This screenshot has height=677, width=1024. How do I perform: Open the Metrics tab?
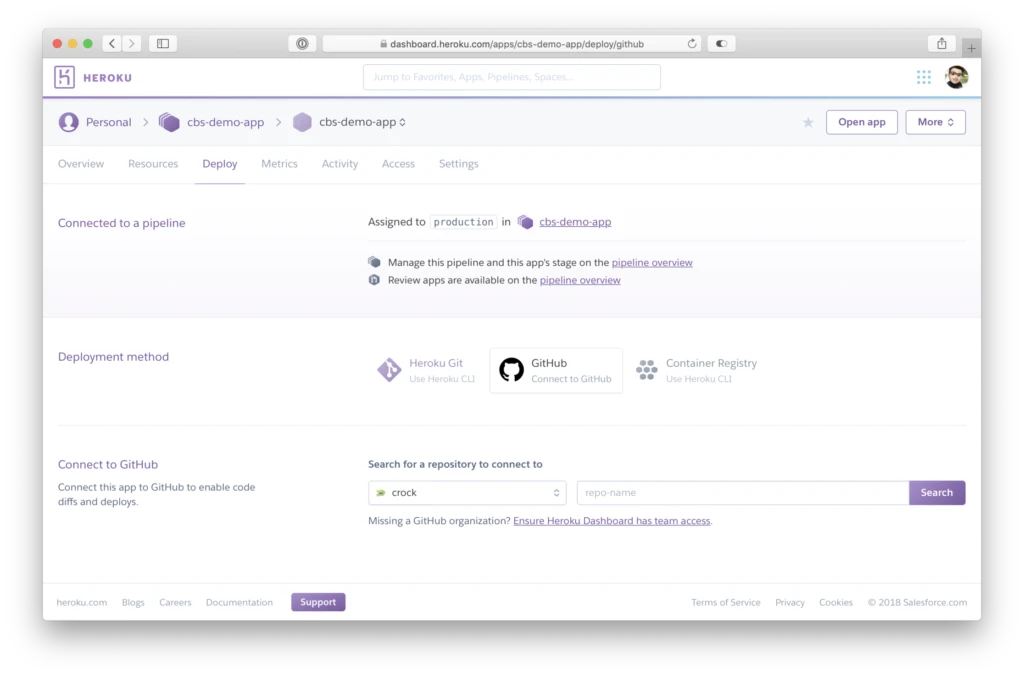[x=280, y=164]
